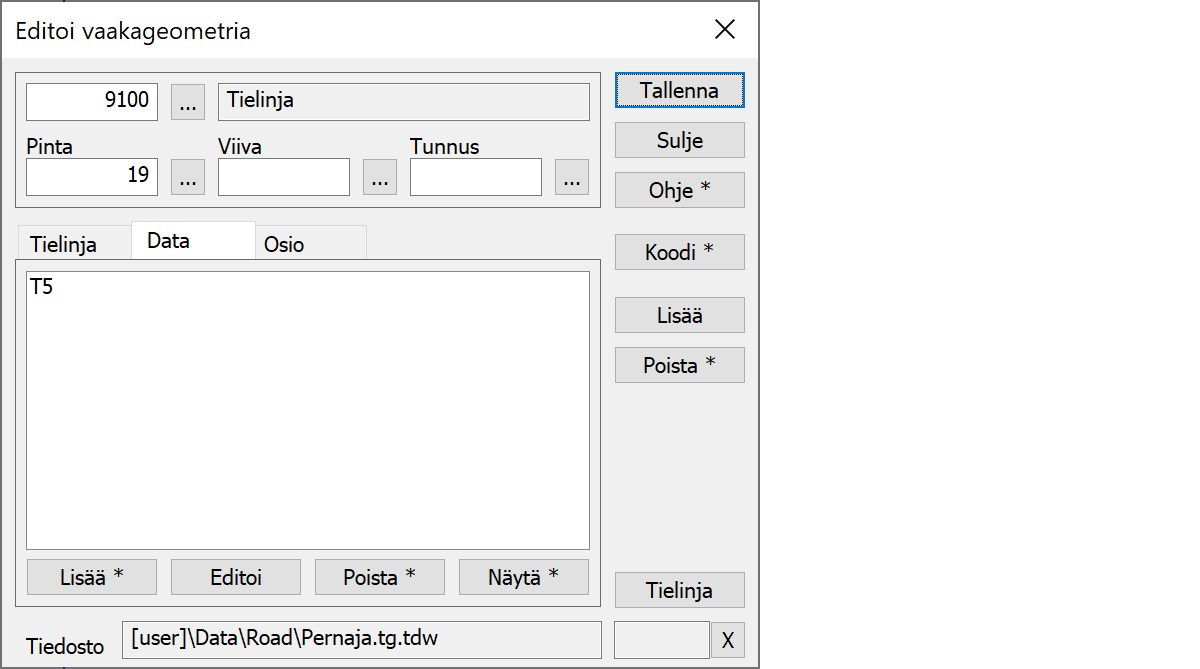The height and width of the screenshot is (669, 1200).
Task: Open the Viiva browse ellipsis button
Action: [x=379, y=177]
